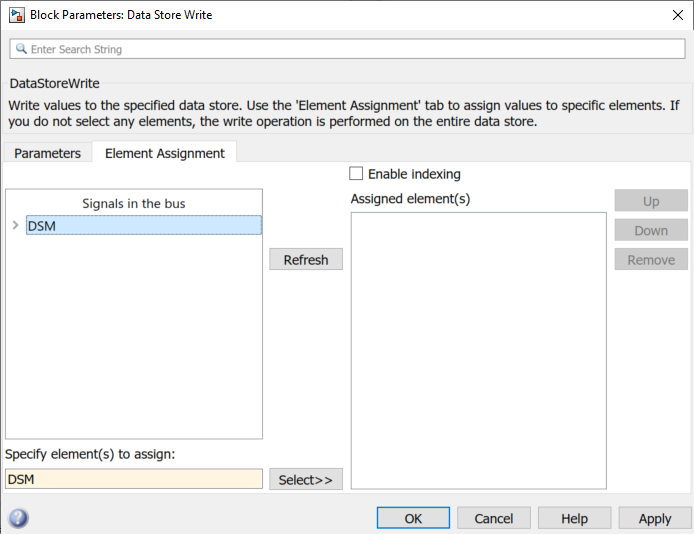Open help via the blue question mark icon
The height and width of the screenshot is (534, 694).
pos(18,518)
